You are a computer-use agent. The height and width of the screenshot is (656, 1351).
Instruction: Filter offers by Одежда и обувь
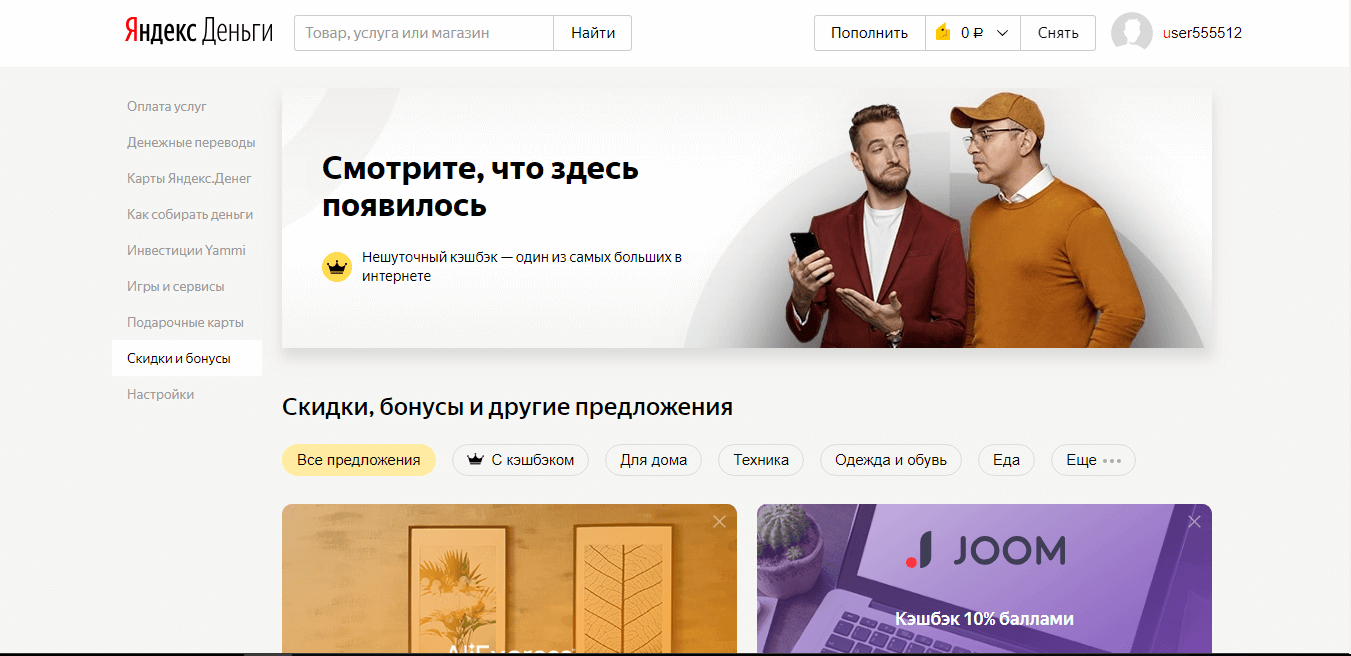(x=891, y=460)
